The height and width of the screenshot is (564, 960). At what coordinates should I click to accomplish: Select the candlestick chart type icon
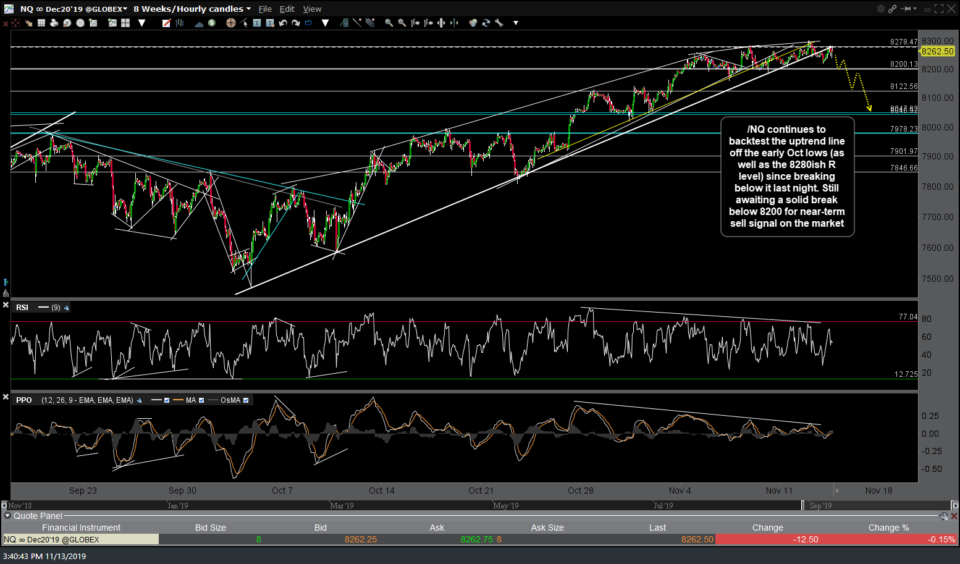[179, 23]
